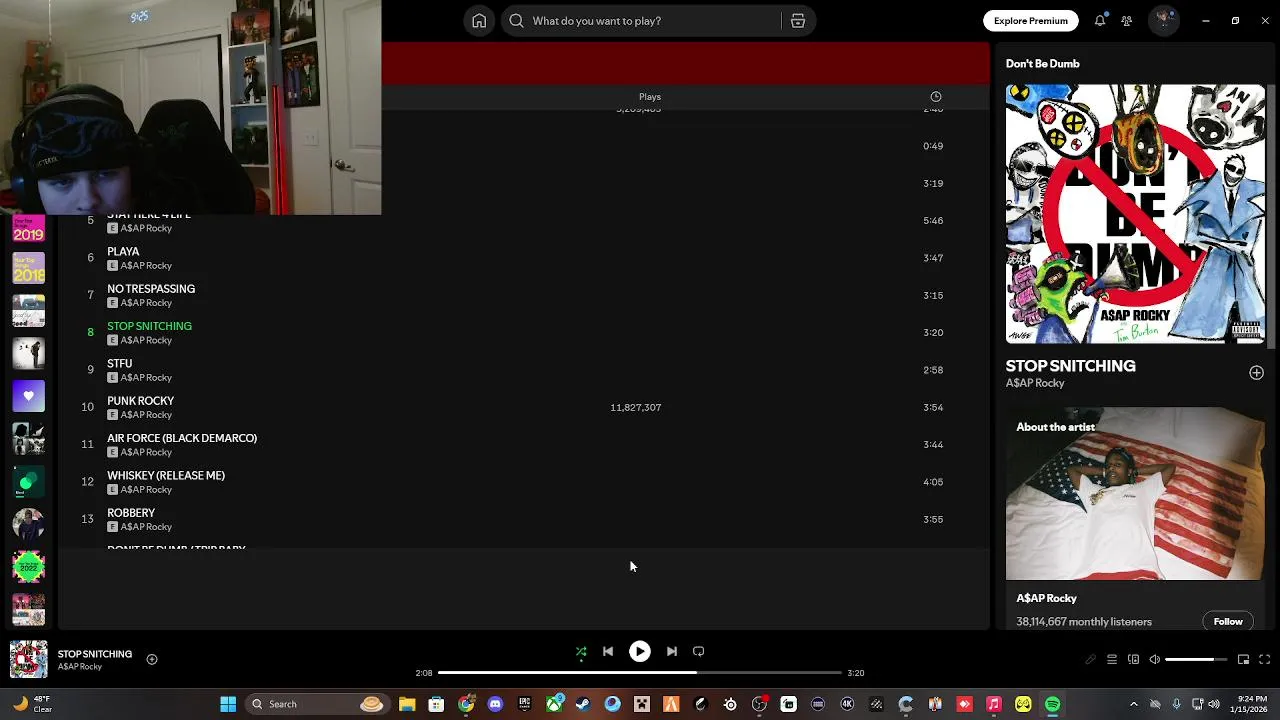Open Friend Activity icon in top bar
The height and width of the screenshot is (720, 1280).
click(x=1127, y=20)
